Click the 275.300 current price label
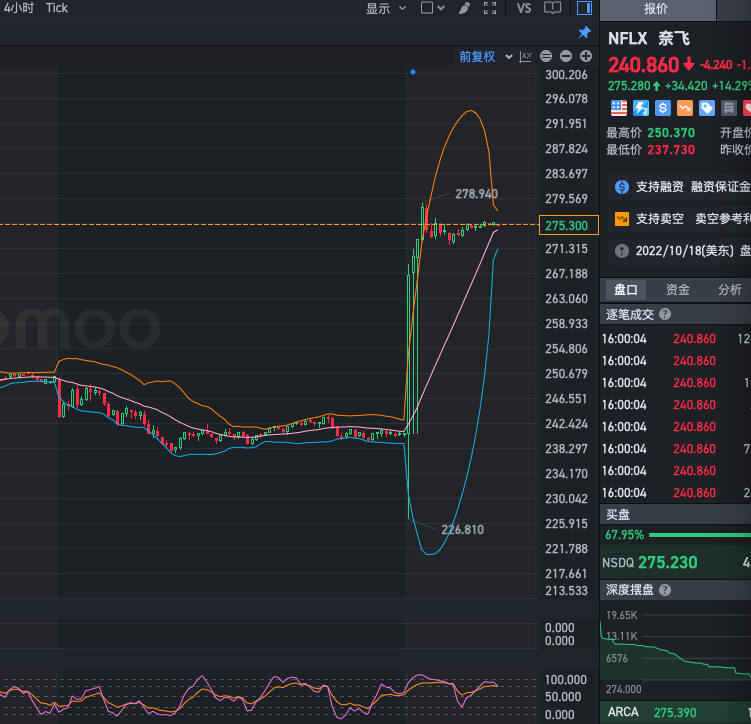Viewport: 751px width, 724px height. [x=569, y=225]
